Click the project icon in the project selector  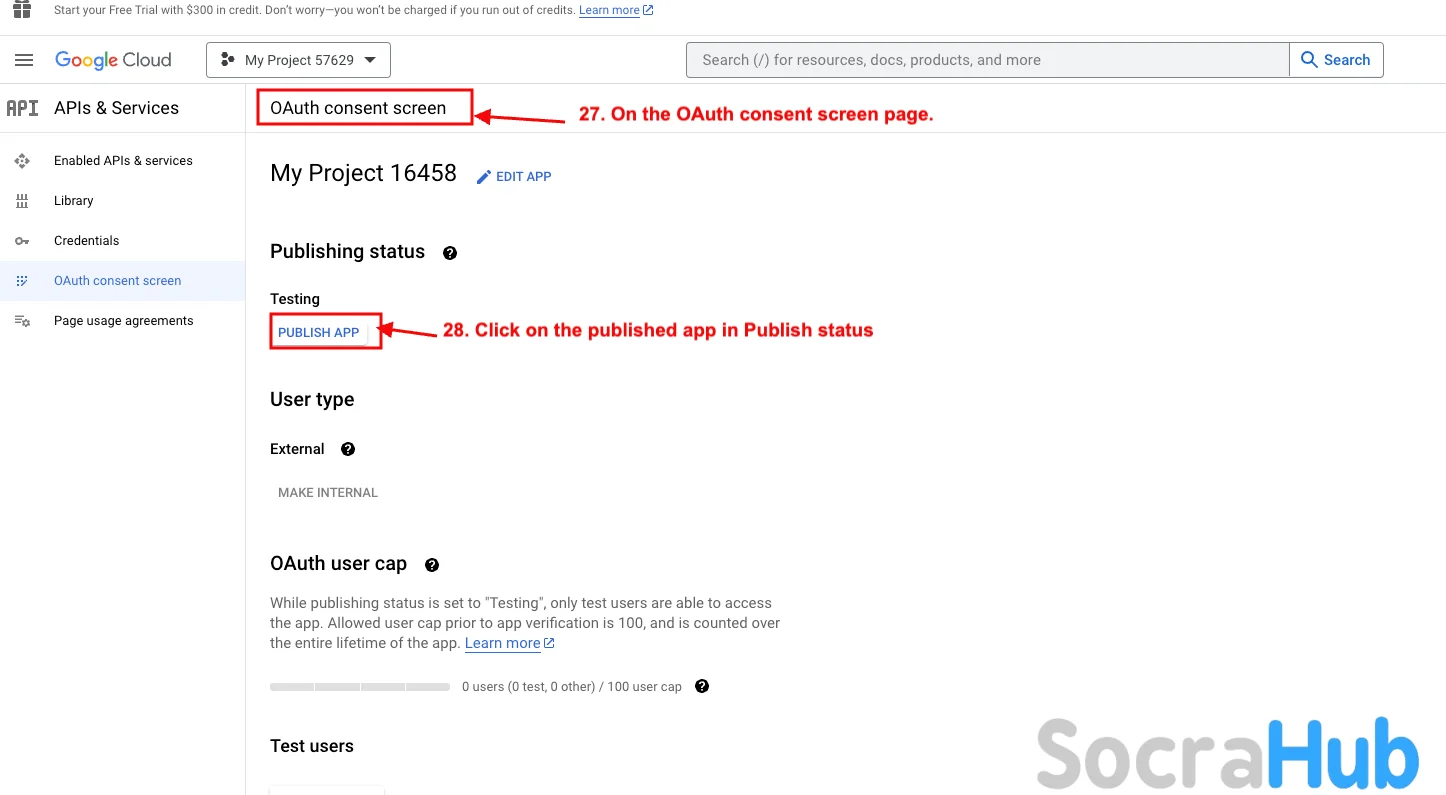pos(228,60)
